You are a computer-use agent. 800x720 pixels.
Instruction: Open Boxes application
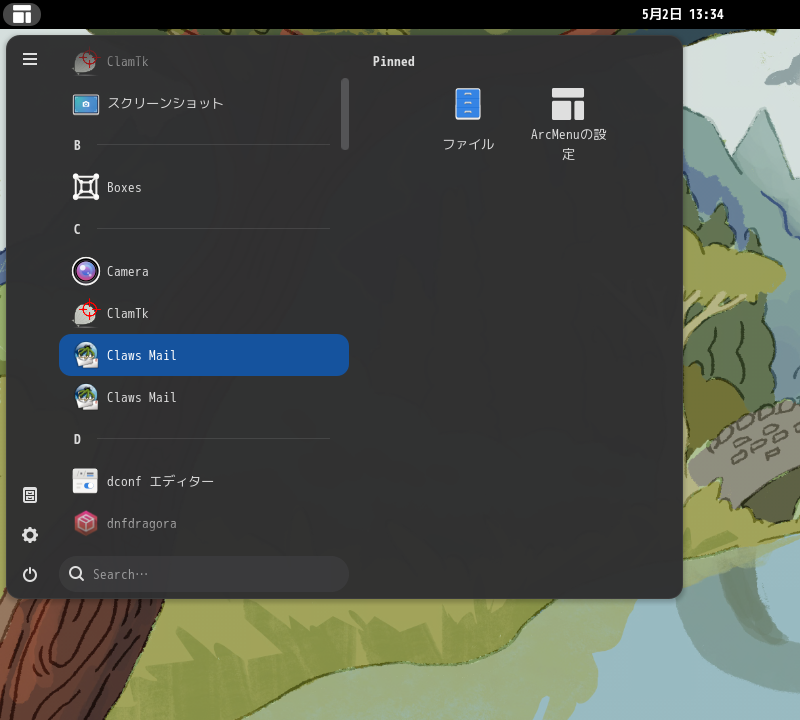click(204, 187)
